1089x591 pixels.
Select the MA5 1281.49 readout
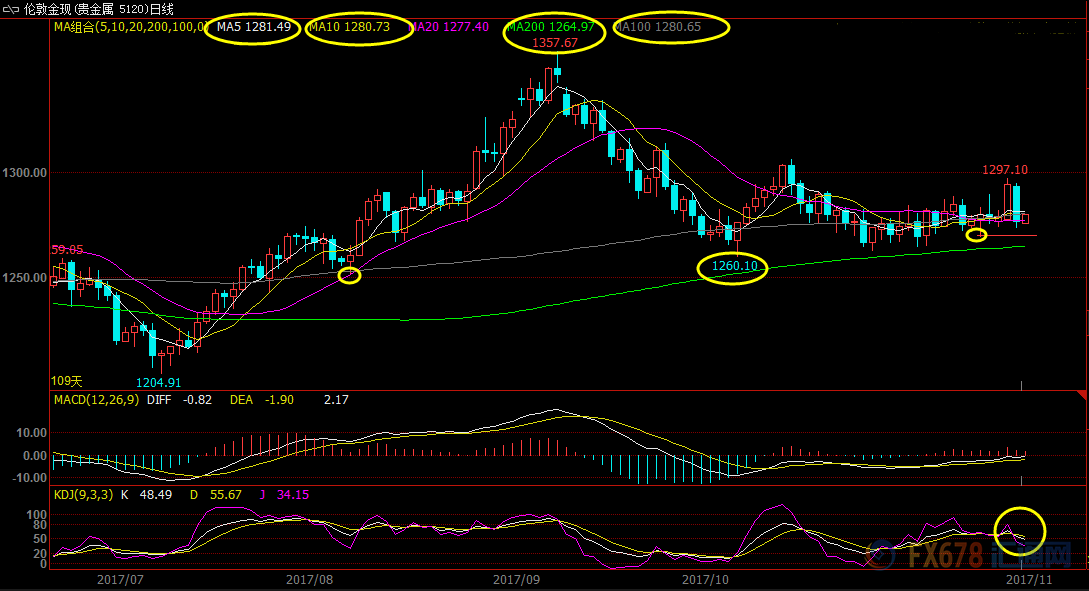coord(254,27)
